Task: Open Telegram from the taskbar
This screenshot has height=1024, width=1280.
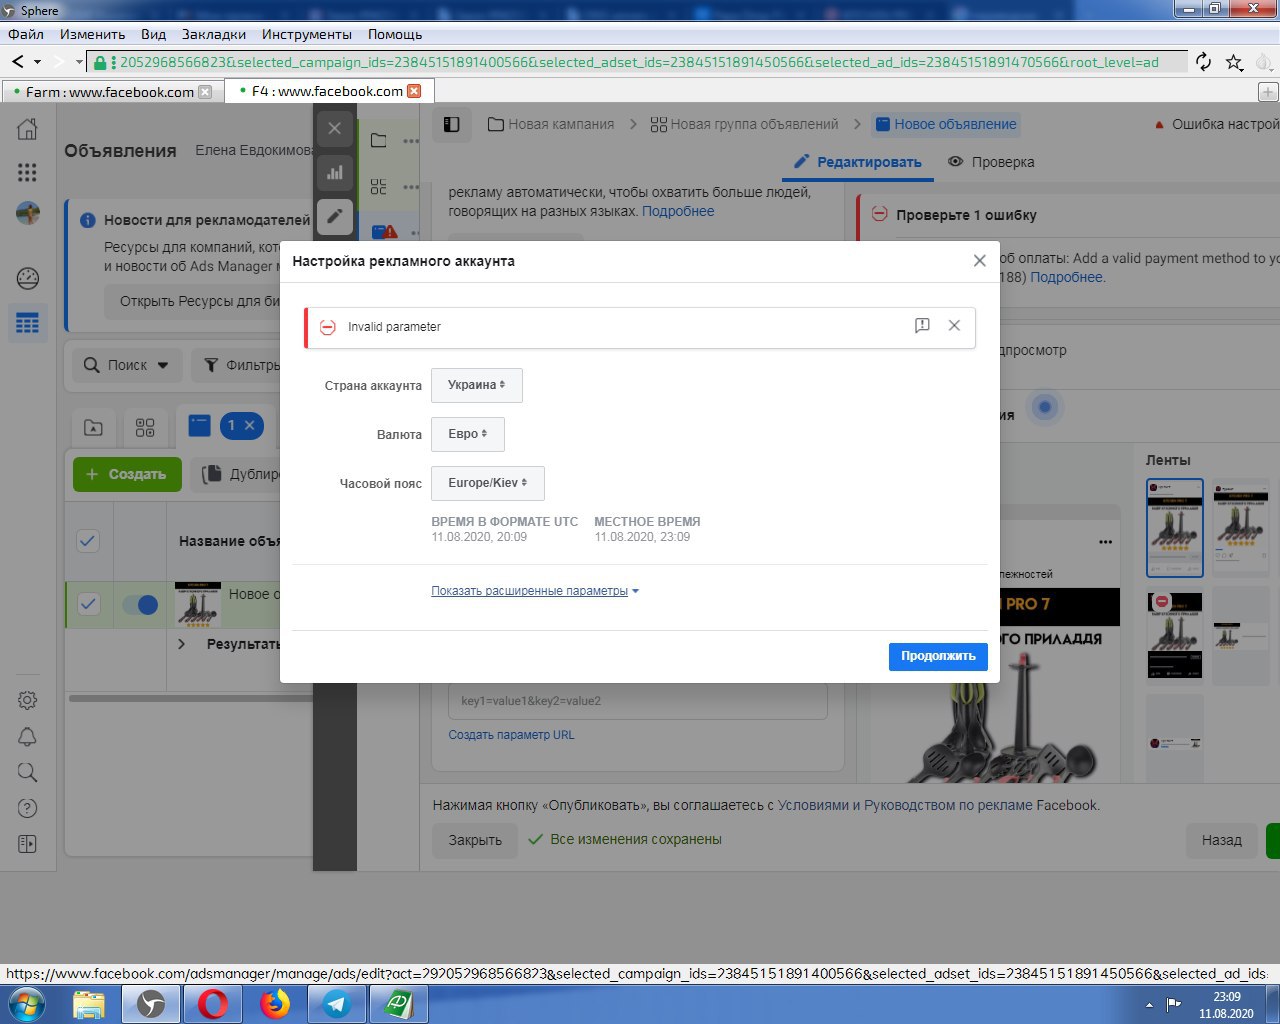Action: click(337, 1003)
